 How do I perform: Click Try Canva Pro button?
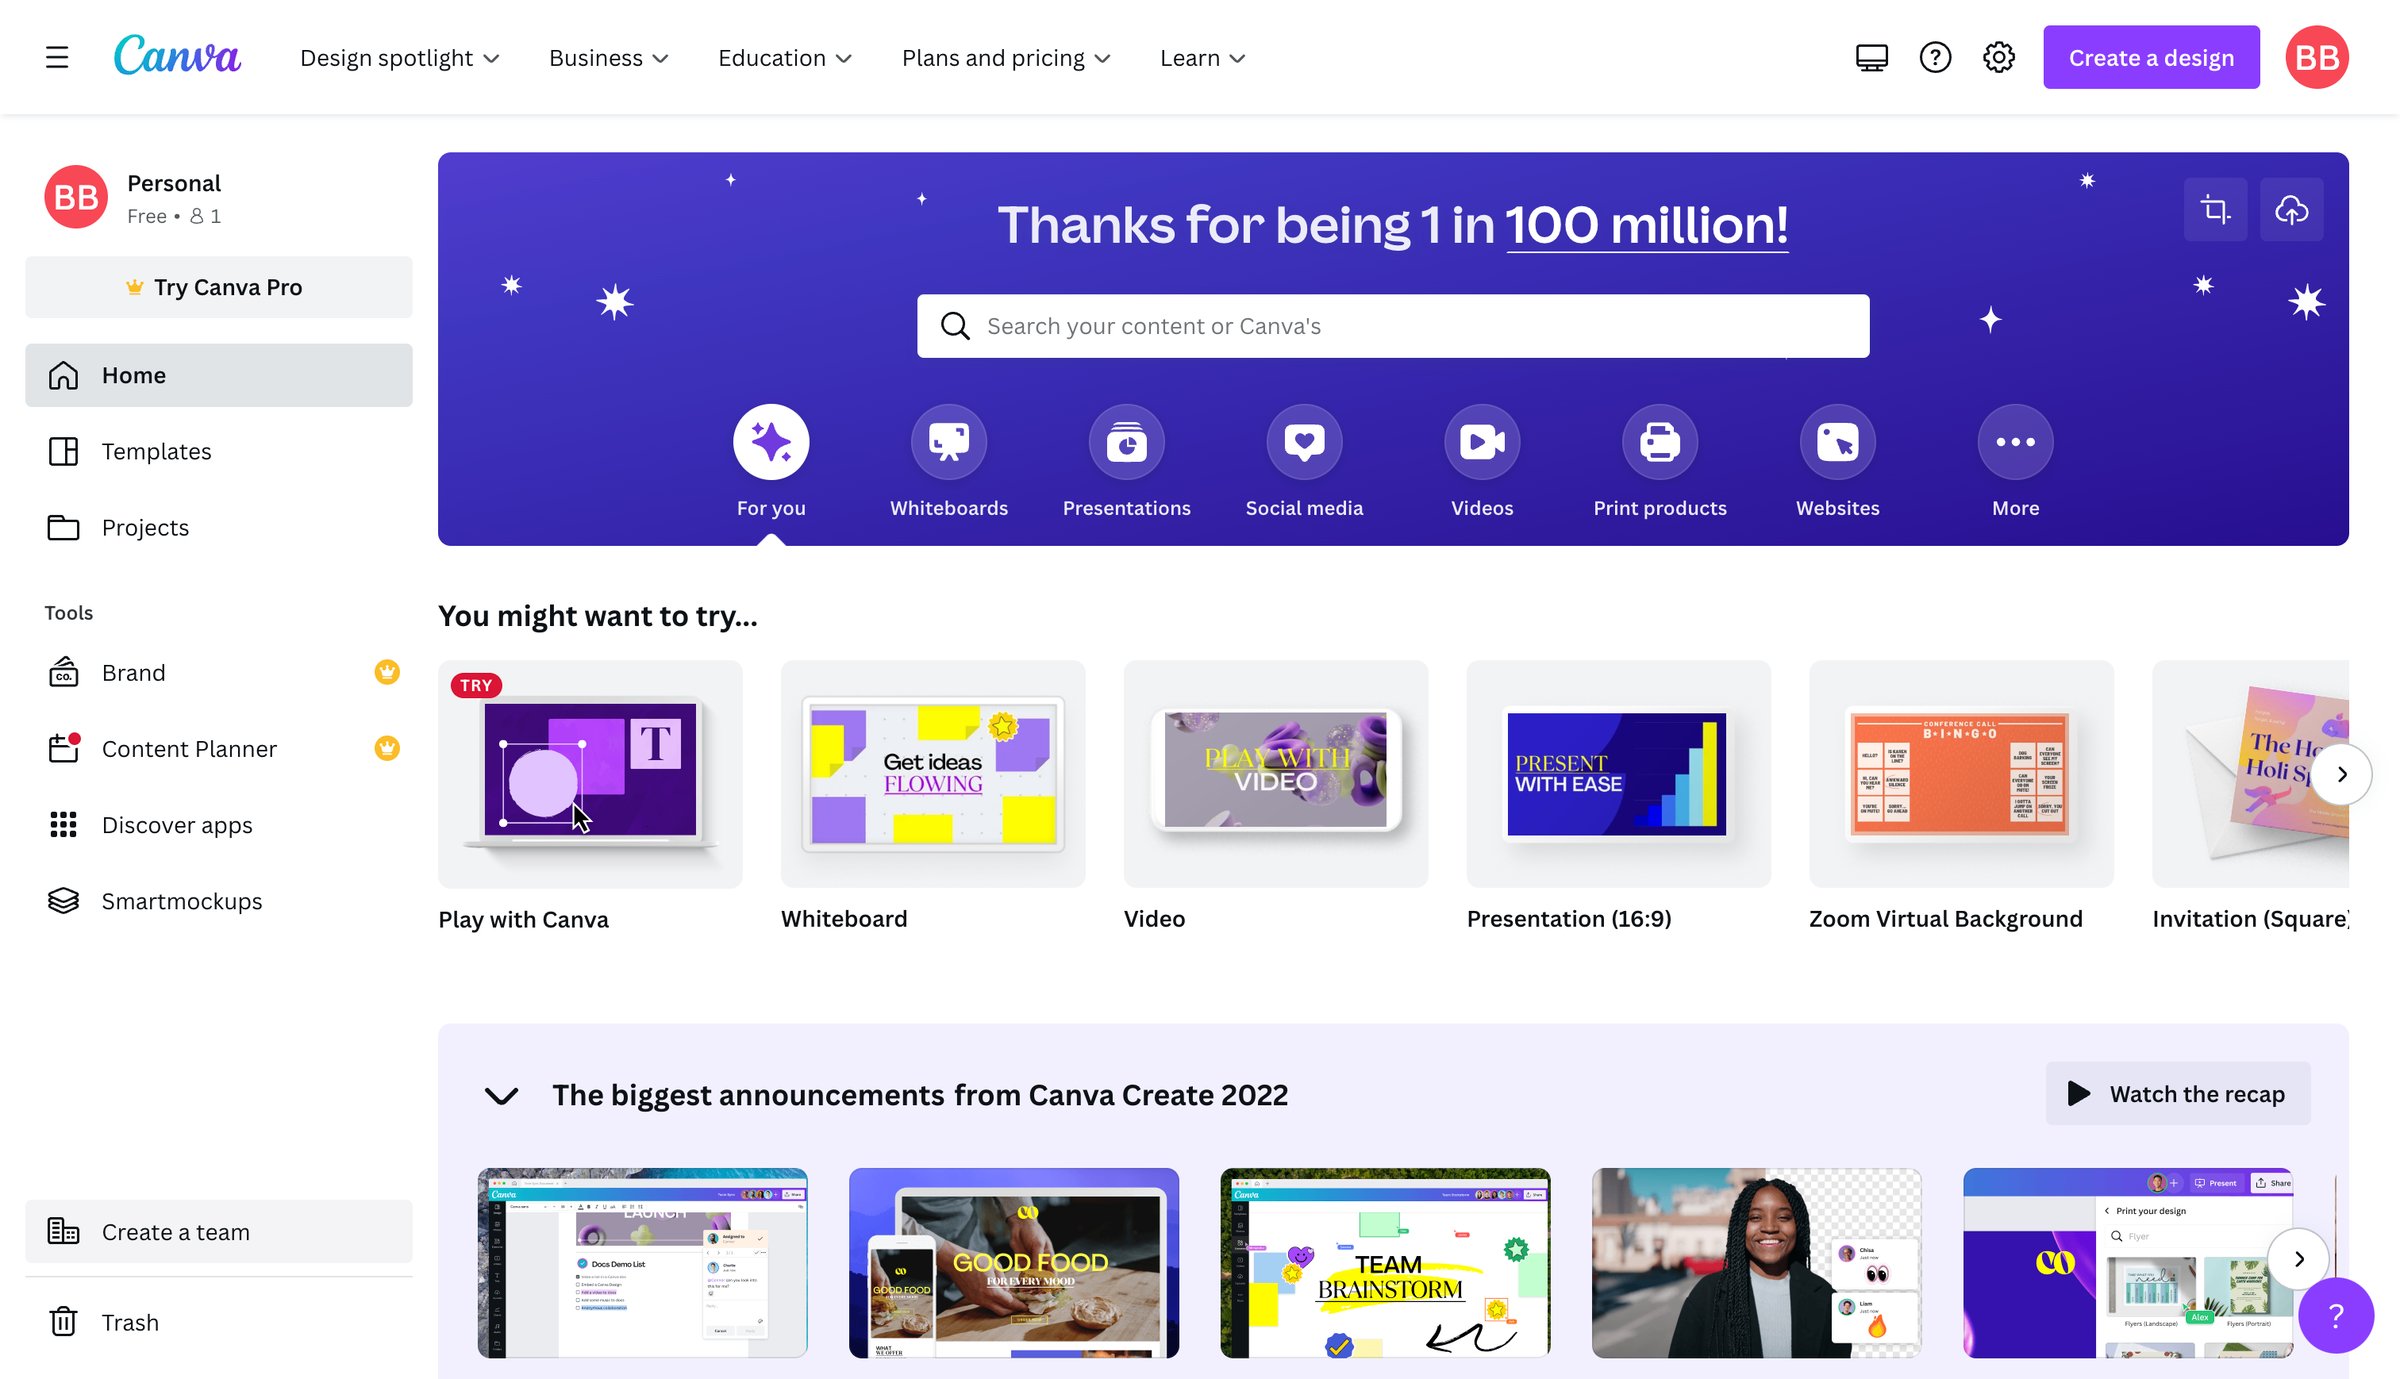pos(219,287)
